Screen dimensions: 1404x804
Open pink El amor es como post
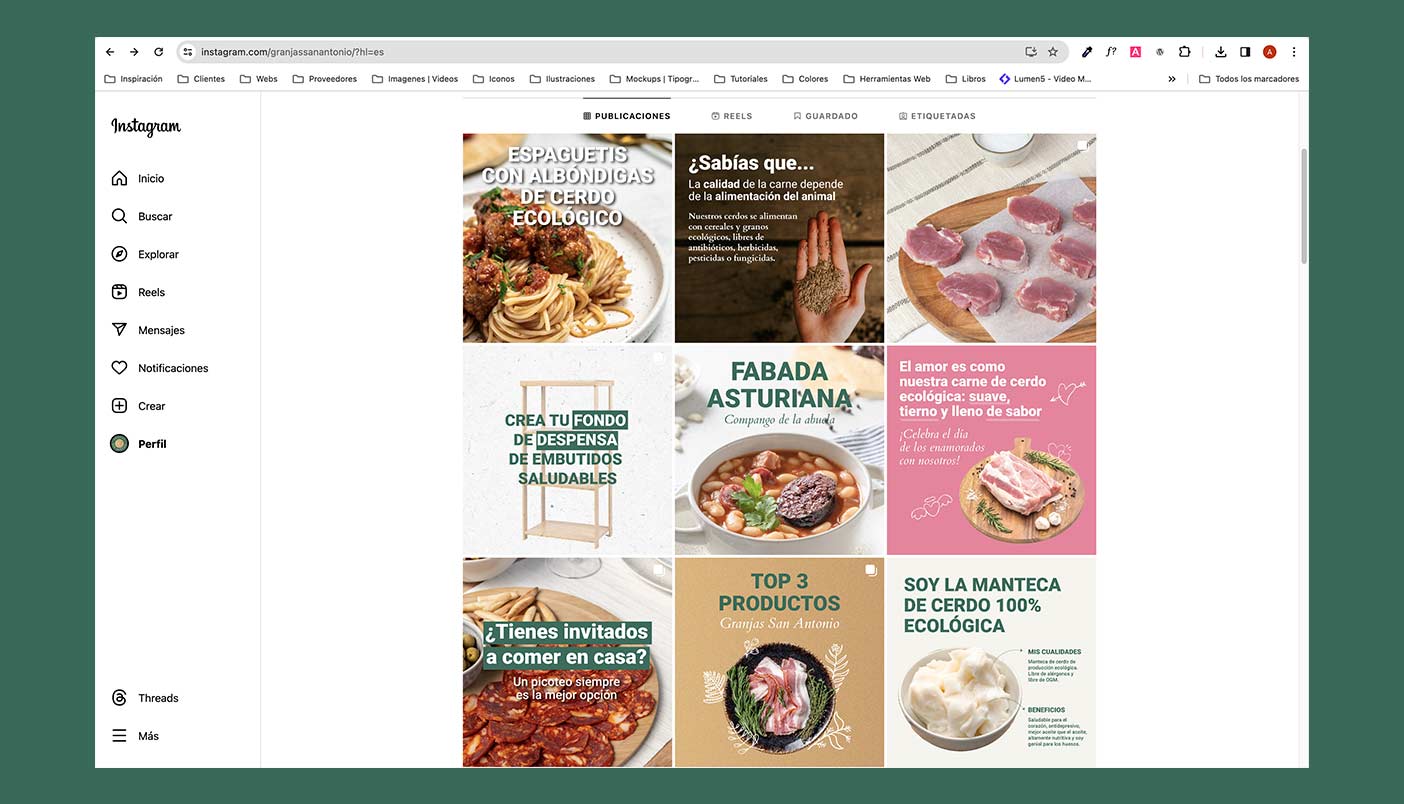point(991,450)
